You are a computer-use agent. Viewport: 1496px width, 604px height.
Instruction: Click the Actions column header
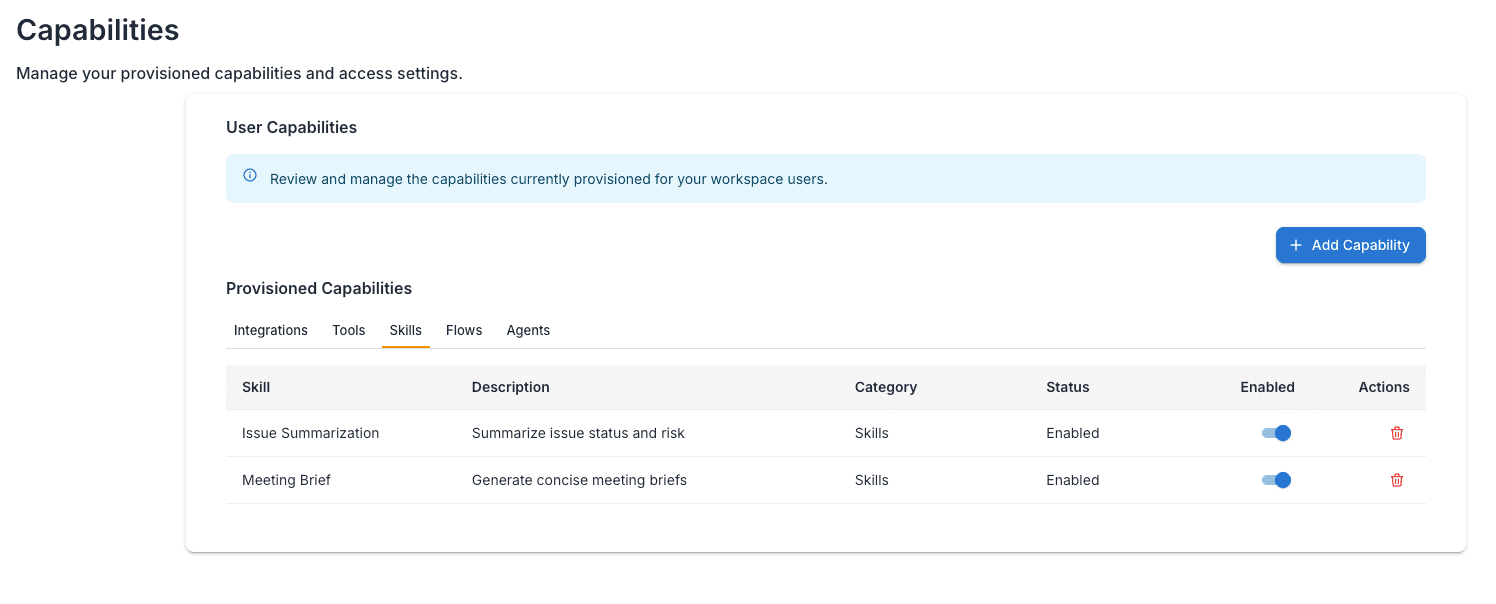point(1383,387)
